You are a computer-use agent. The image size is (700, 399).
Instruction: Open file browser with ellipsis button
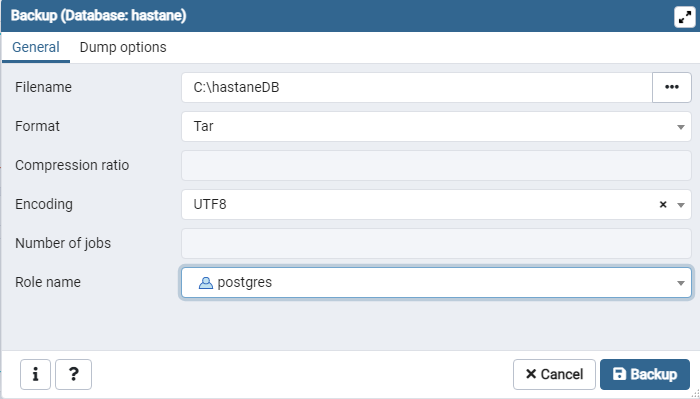click(x=672, y=87)
